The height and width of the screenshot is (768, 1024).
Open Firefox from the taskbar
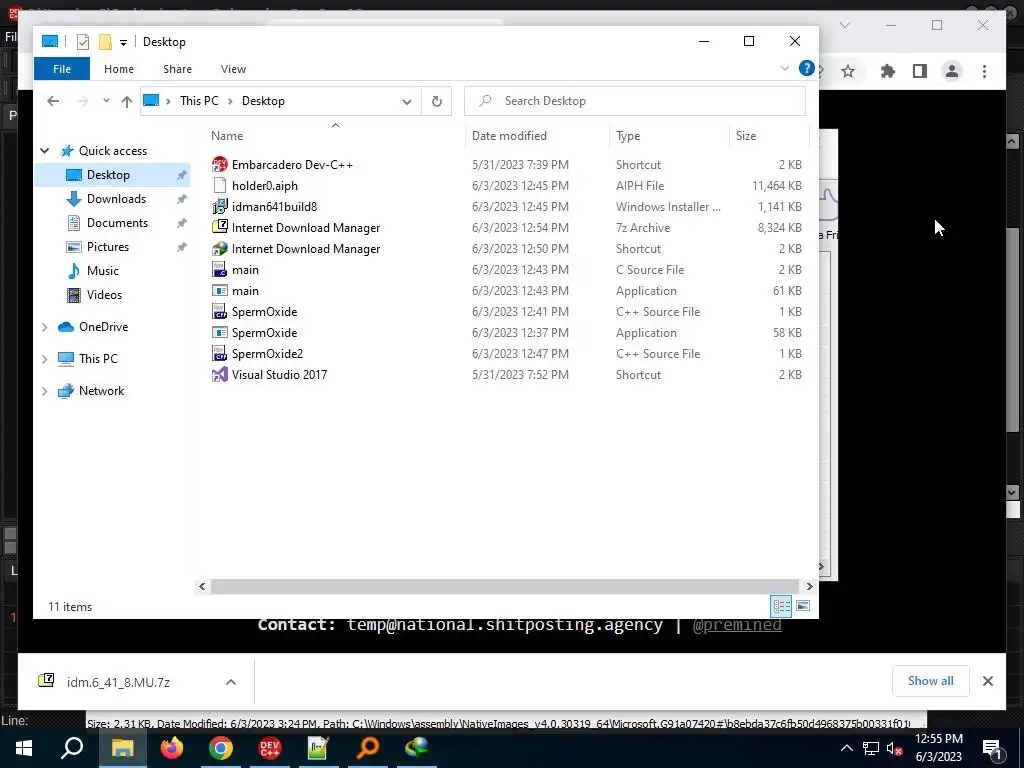pyautogui.click(x=172, y=748)
